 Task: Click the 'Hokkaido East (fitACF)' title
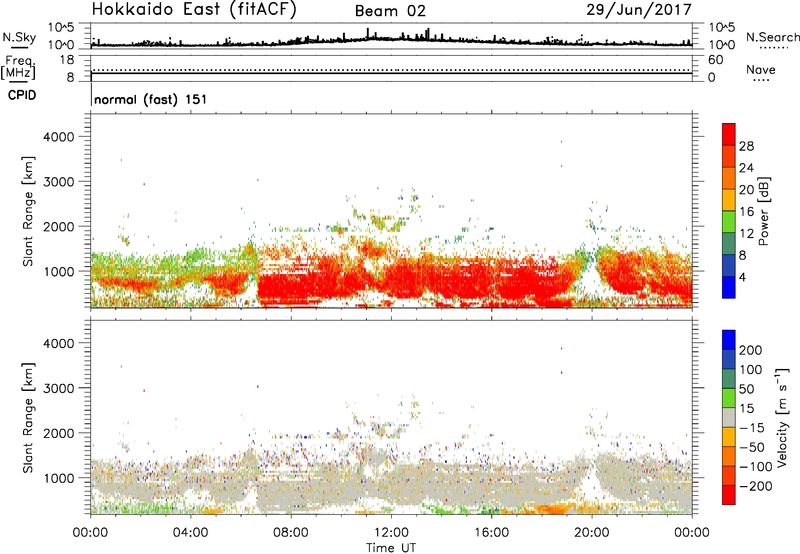tap(194, 10)
